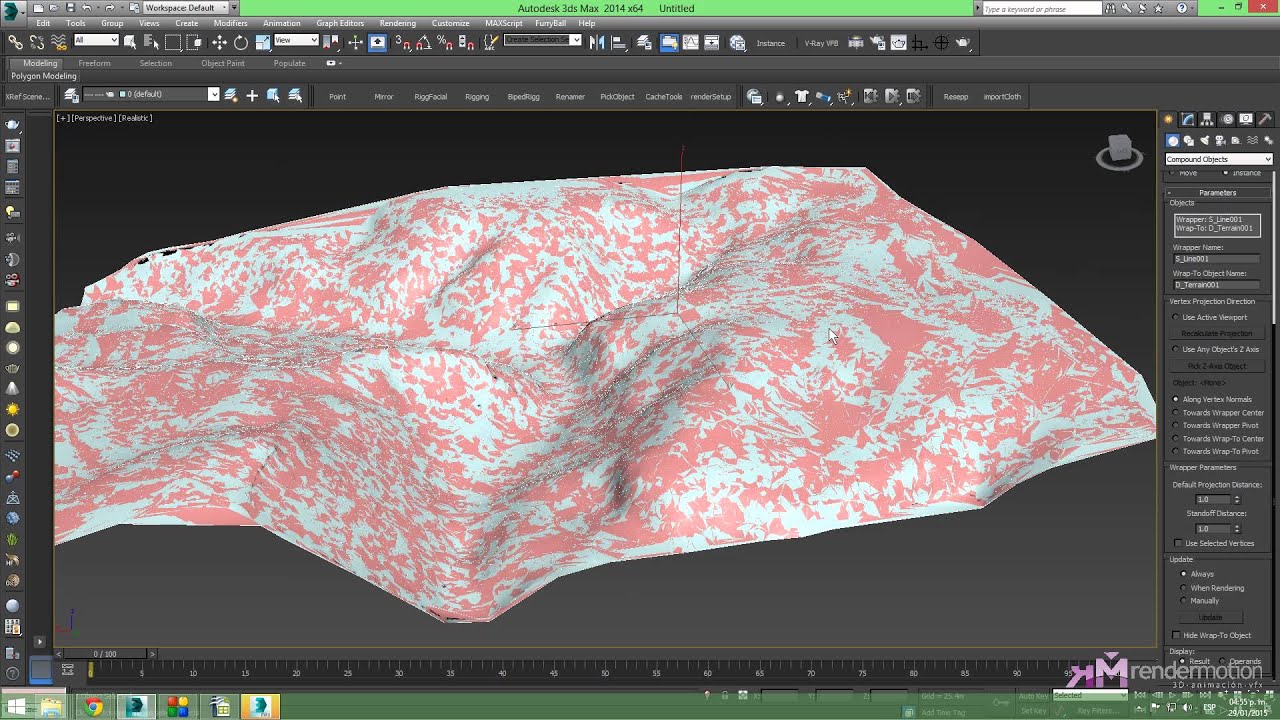Click the Toggle Ribbon icon on the main toolbar
Viewport: 1280px width, 720px height.
click(x=669, y=42)
